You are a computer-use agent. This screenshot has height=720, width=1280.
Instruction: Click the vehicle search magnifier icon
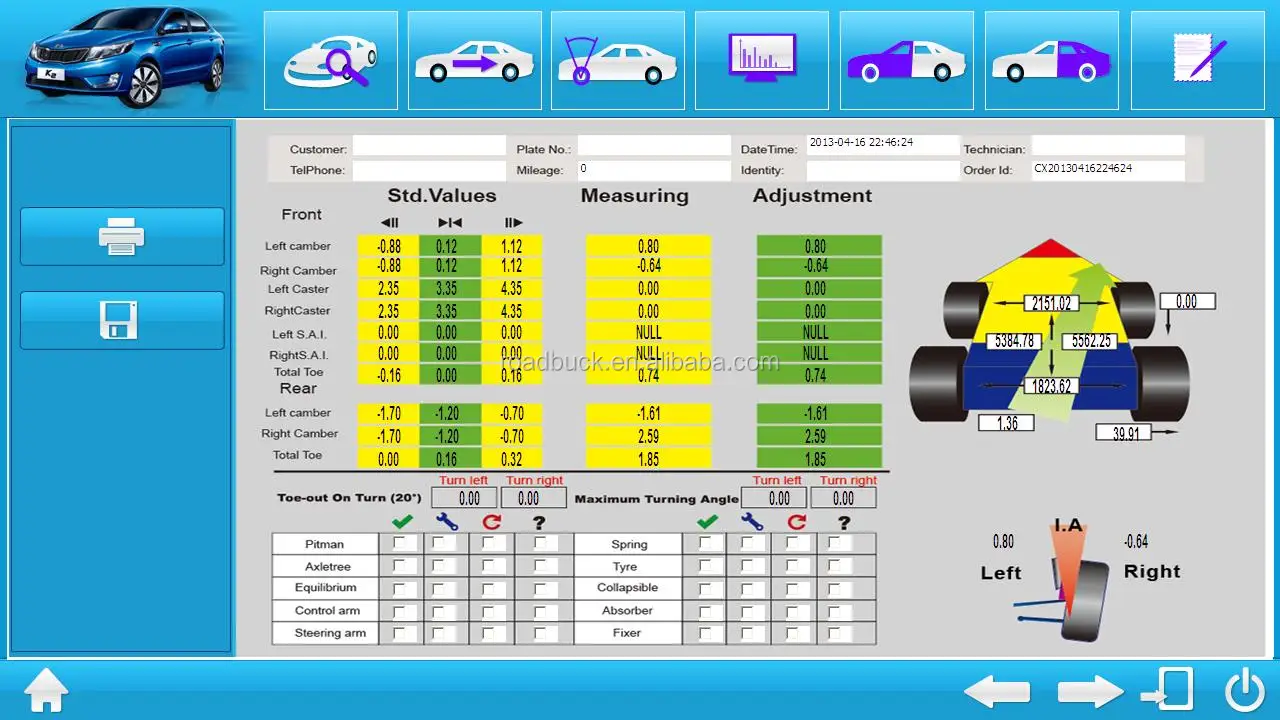(331, 60)
